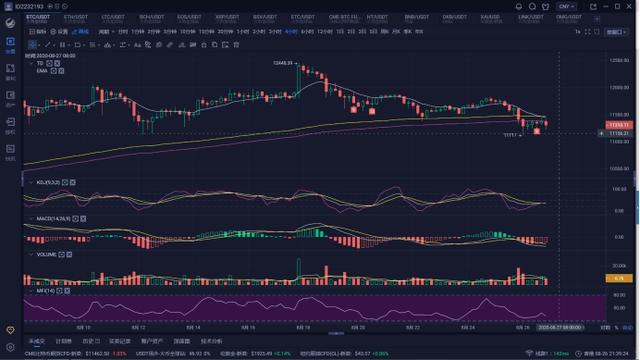Select the rectangle shape drawing tool
The image size is (640, 360).
tap(77, 45)
